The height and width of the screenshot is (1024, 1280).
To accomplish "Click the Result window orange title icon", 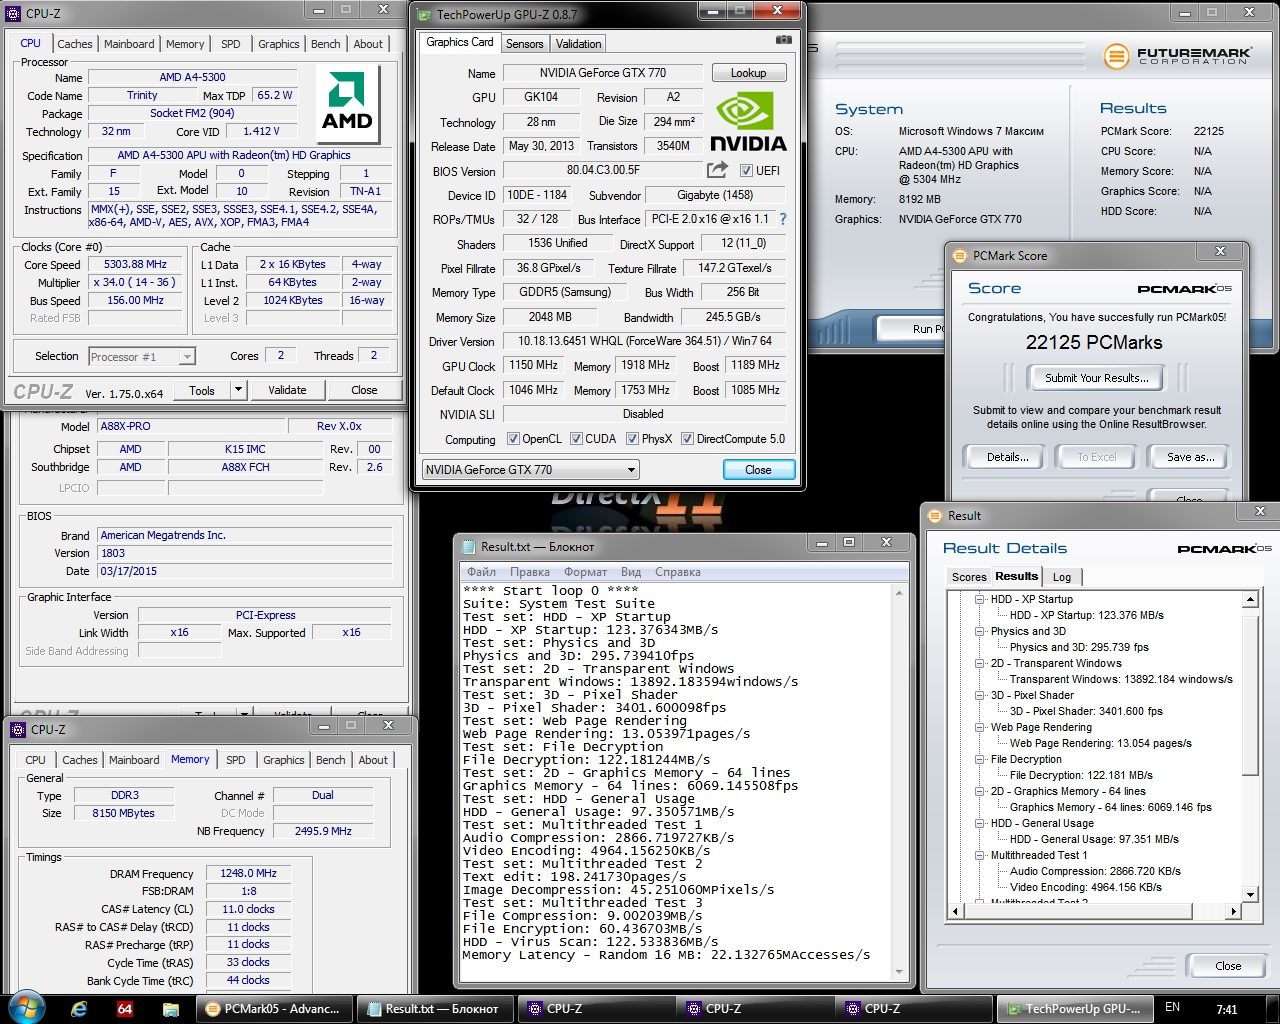I will pyautogui.click(x=935, y=516).
